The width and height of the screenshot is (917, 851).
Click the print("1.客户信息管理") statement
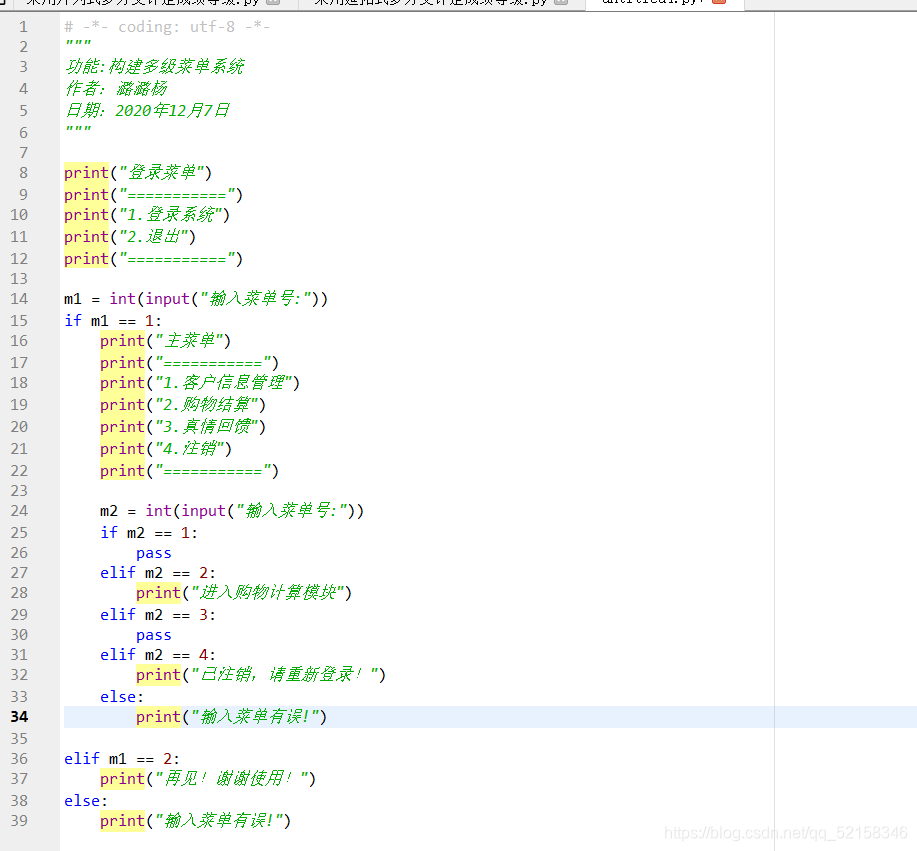[200, 383]
